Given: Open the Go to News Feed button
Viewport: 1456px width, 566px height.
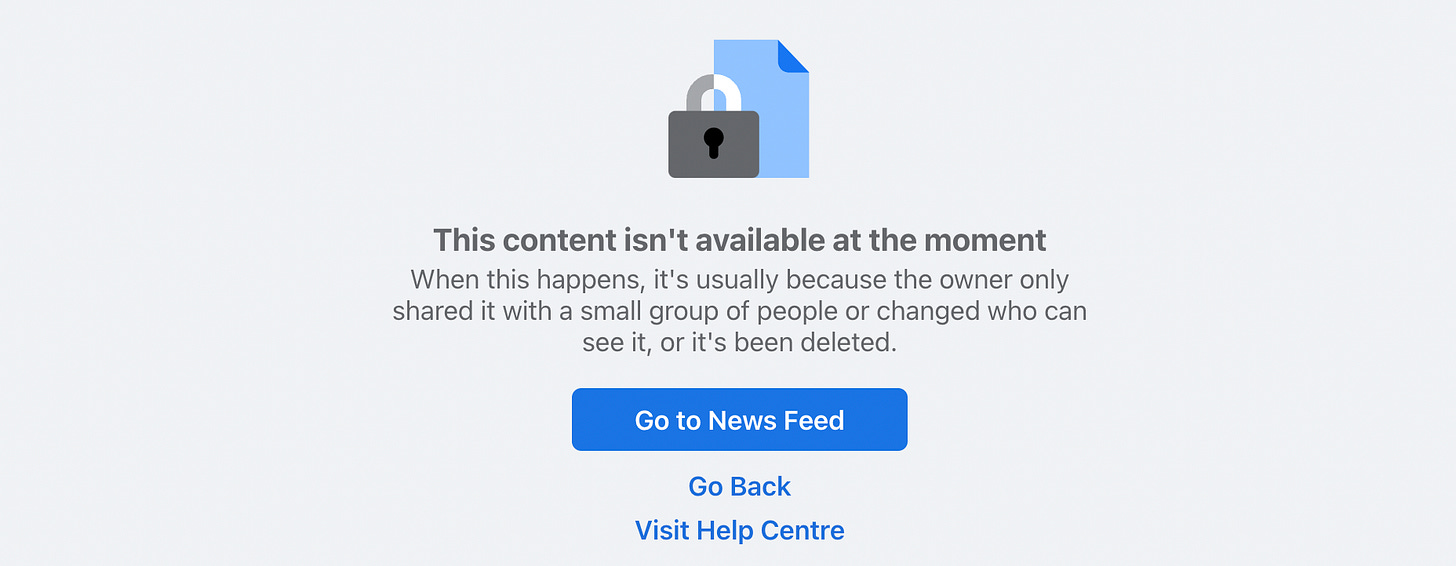Looking at the screenshot, I should 740,420.
